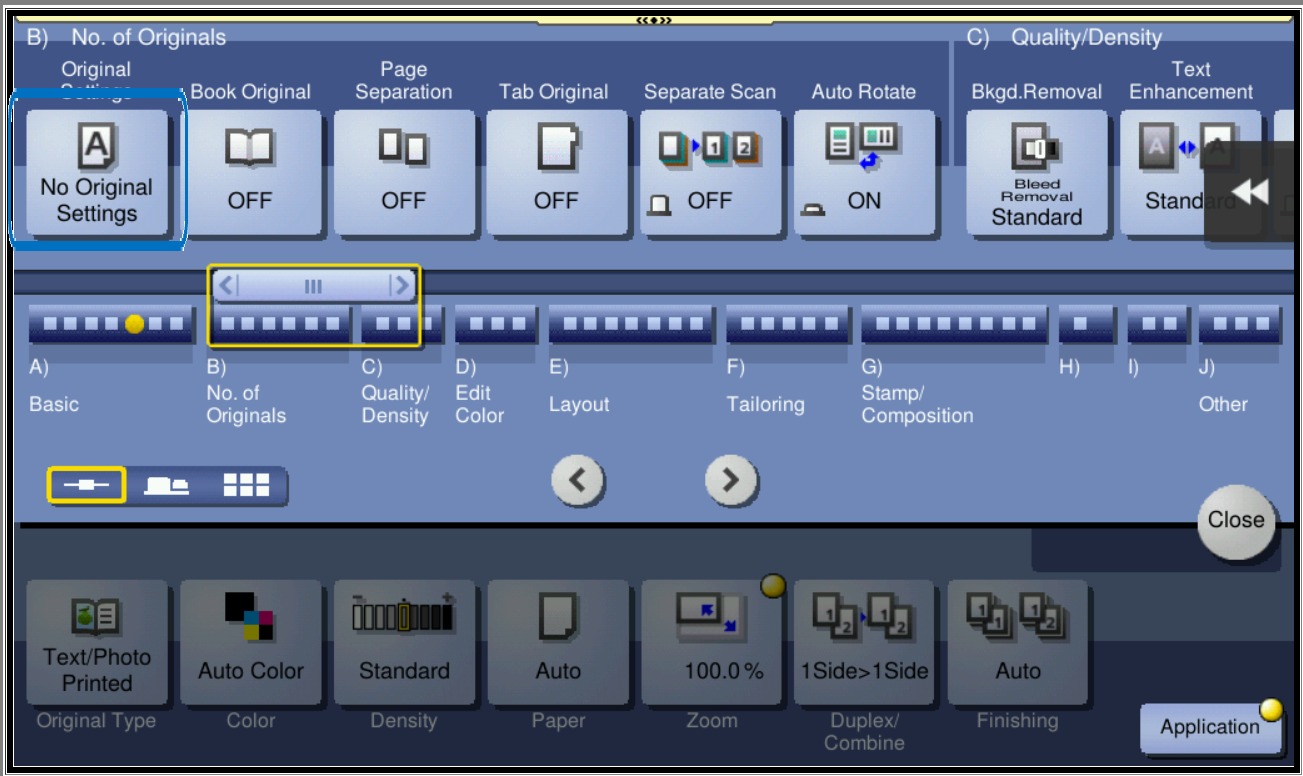
Task: Open the Finishing Auto setting
Action: coord(1018,644)
